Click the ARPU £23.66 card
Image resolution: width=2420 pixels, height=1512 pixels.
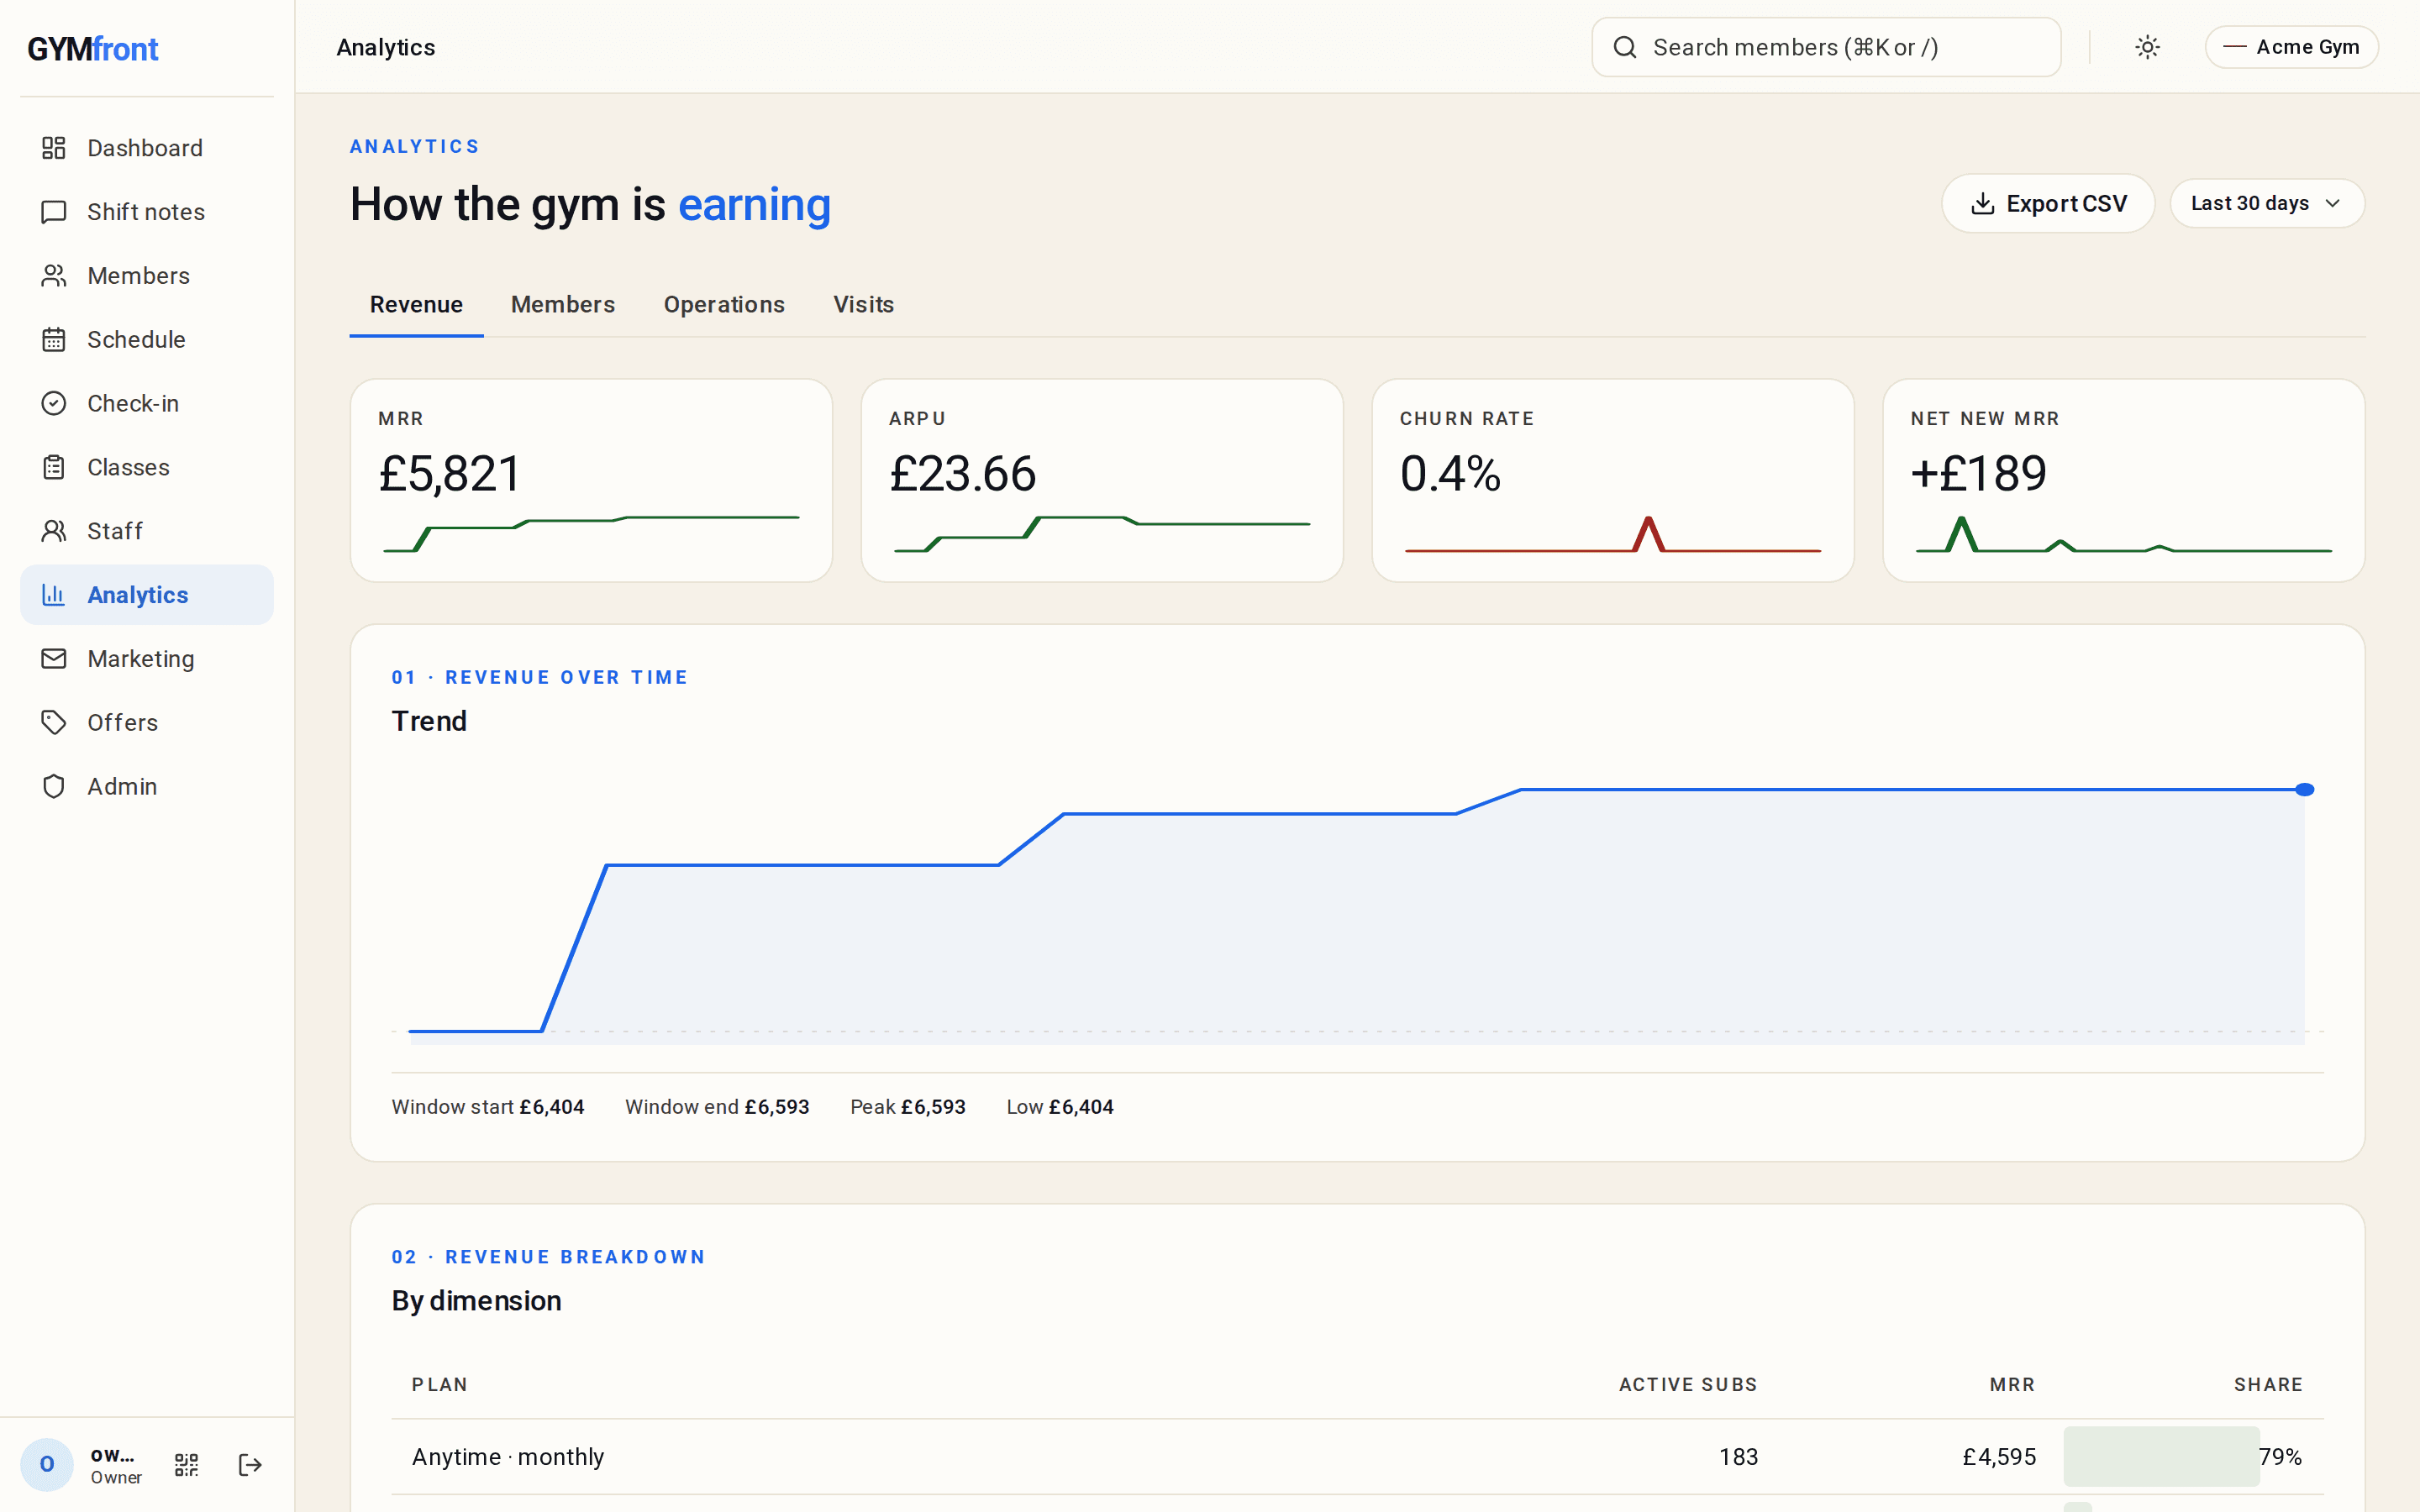click(x=1102, y=480)
